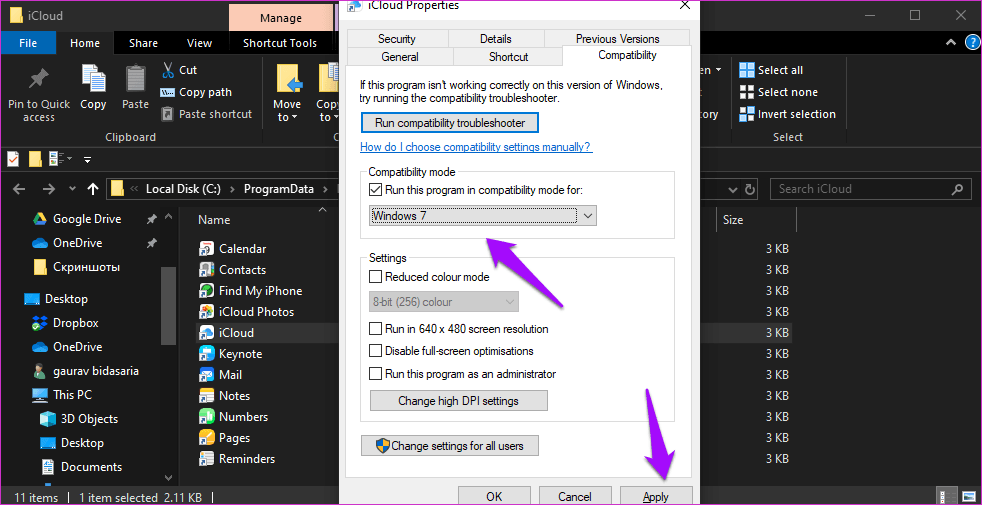This screenshot has width=982, height=505.
Task: Open the recent locations dropdown arrow
Action: [x=73, y=189]
